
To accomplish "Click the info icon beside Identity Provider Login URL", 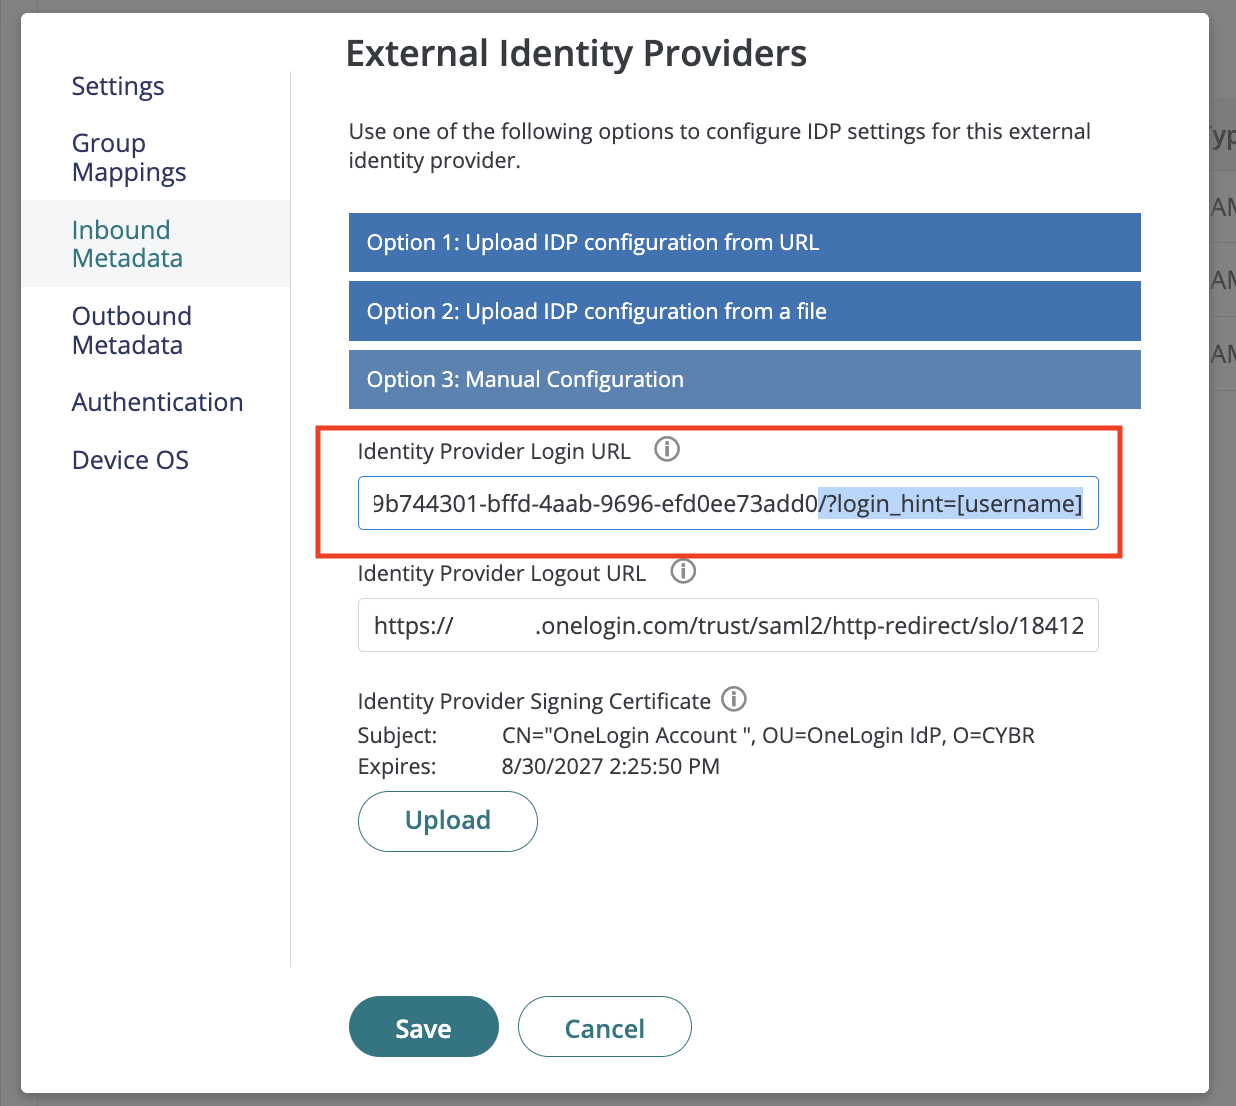I will (x=666, y=449).
